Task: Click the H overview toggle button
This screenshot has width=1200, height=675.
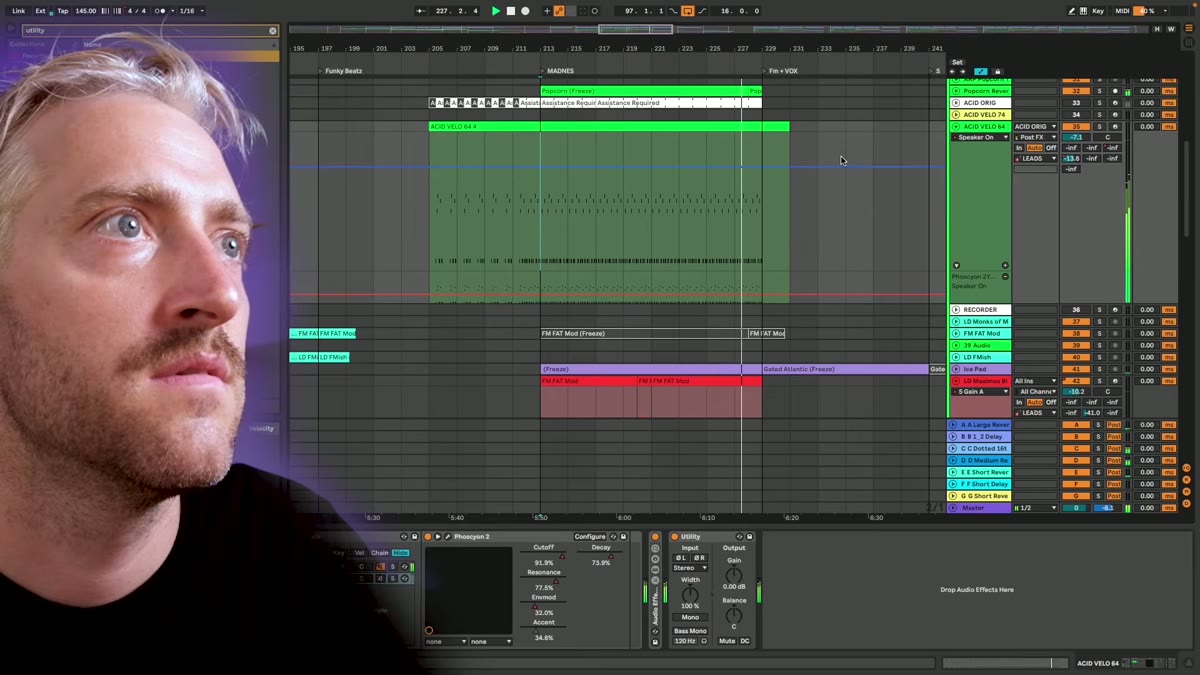Action: 1157,29
